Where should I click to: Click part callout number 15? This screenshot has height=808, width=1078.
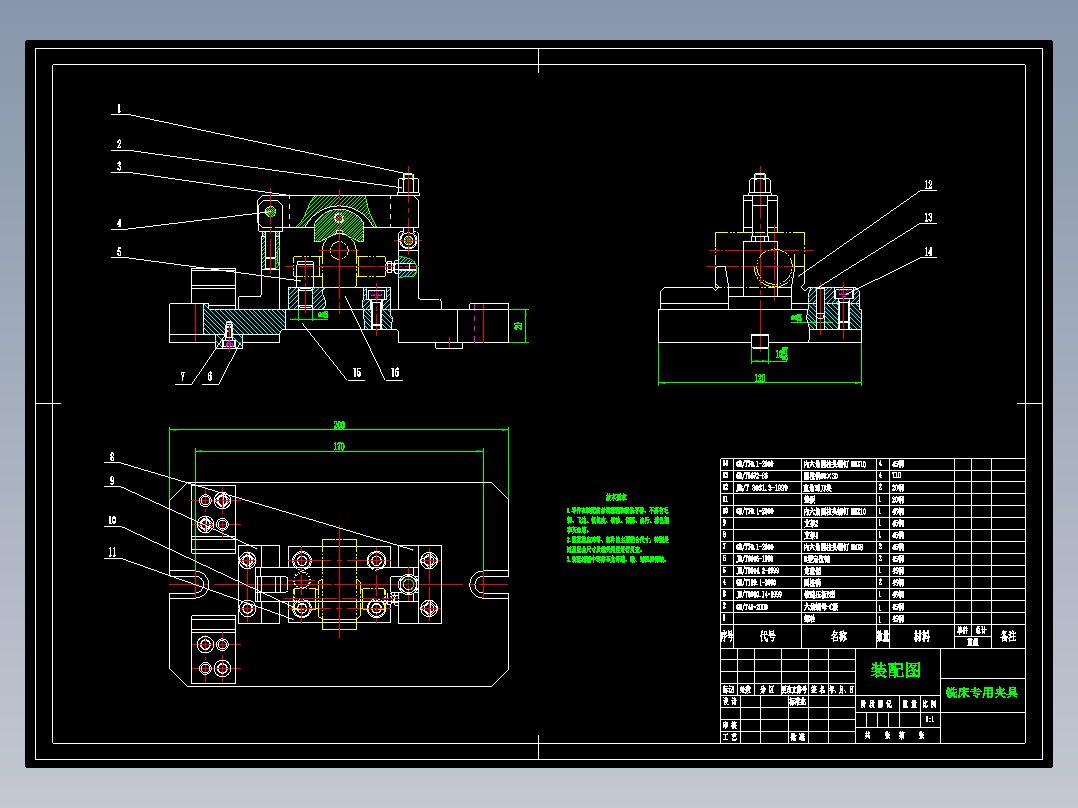coord(357,373)
